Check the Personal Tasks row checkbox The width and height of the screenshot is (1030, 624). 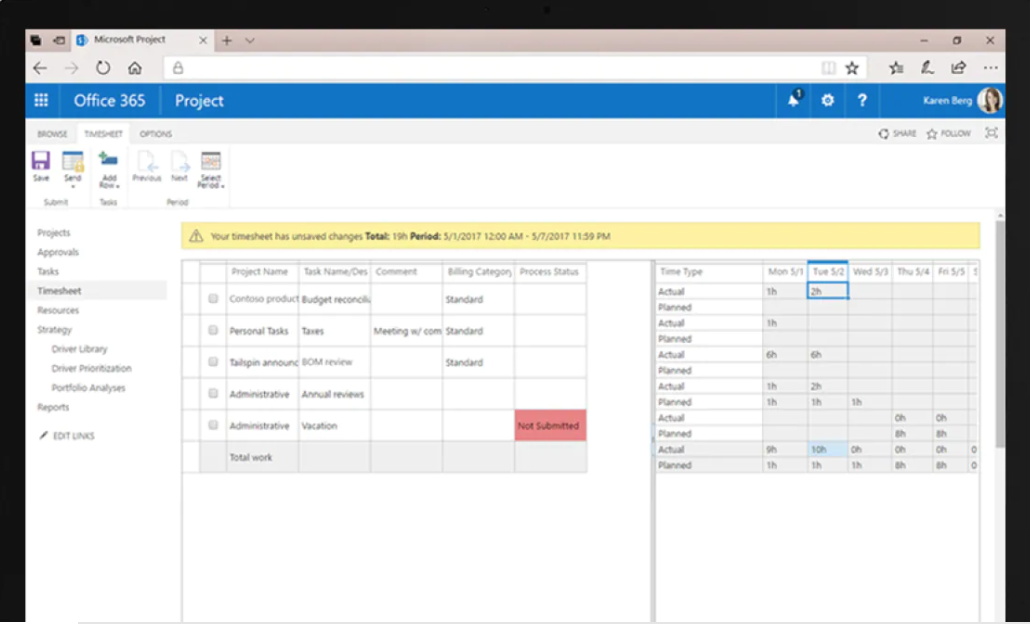click(213, 330)
